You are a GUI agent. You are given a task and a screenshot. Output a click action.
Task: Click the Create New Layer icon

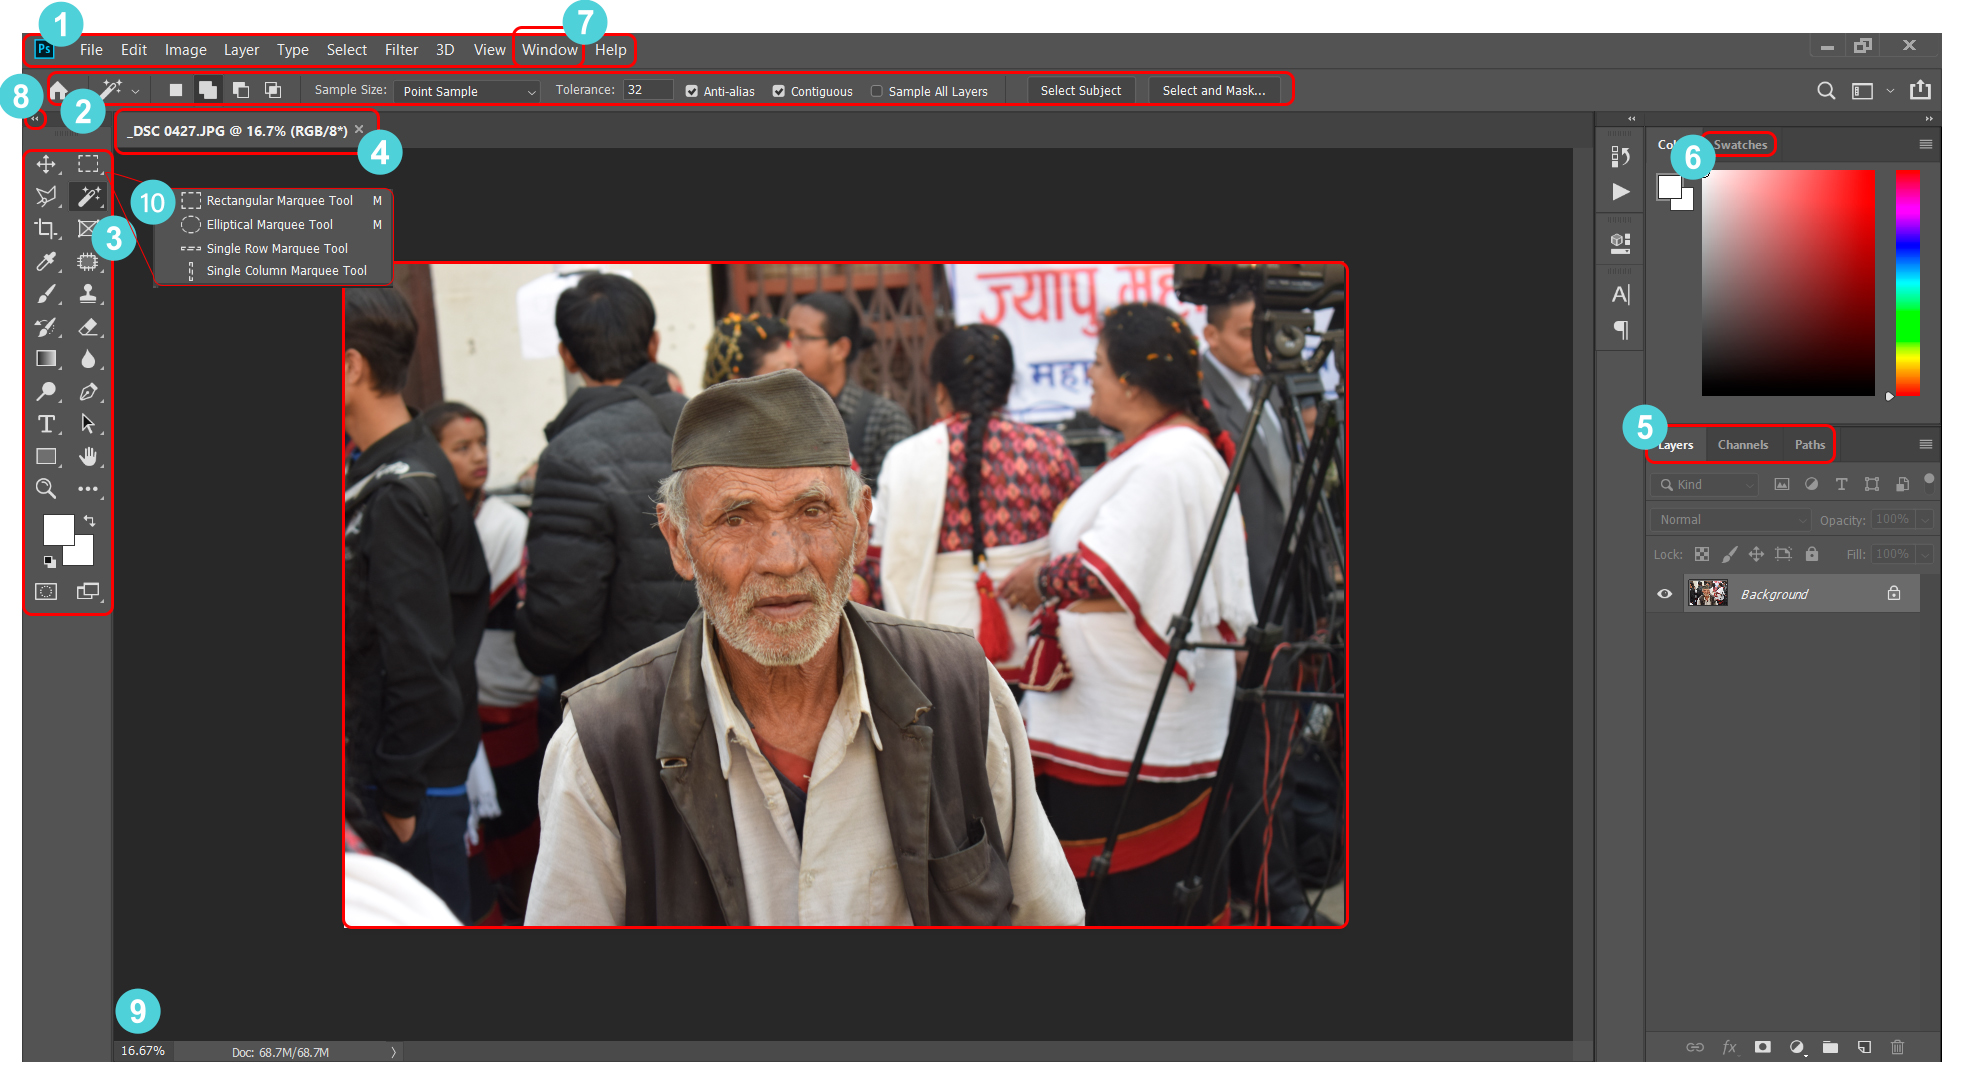tap(1864, 1047)
